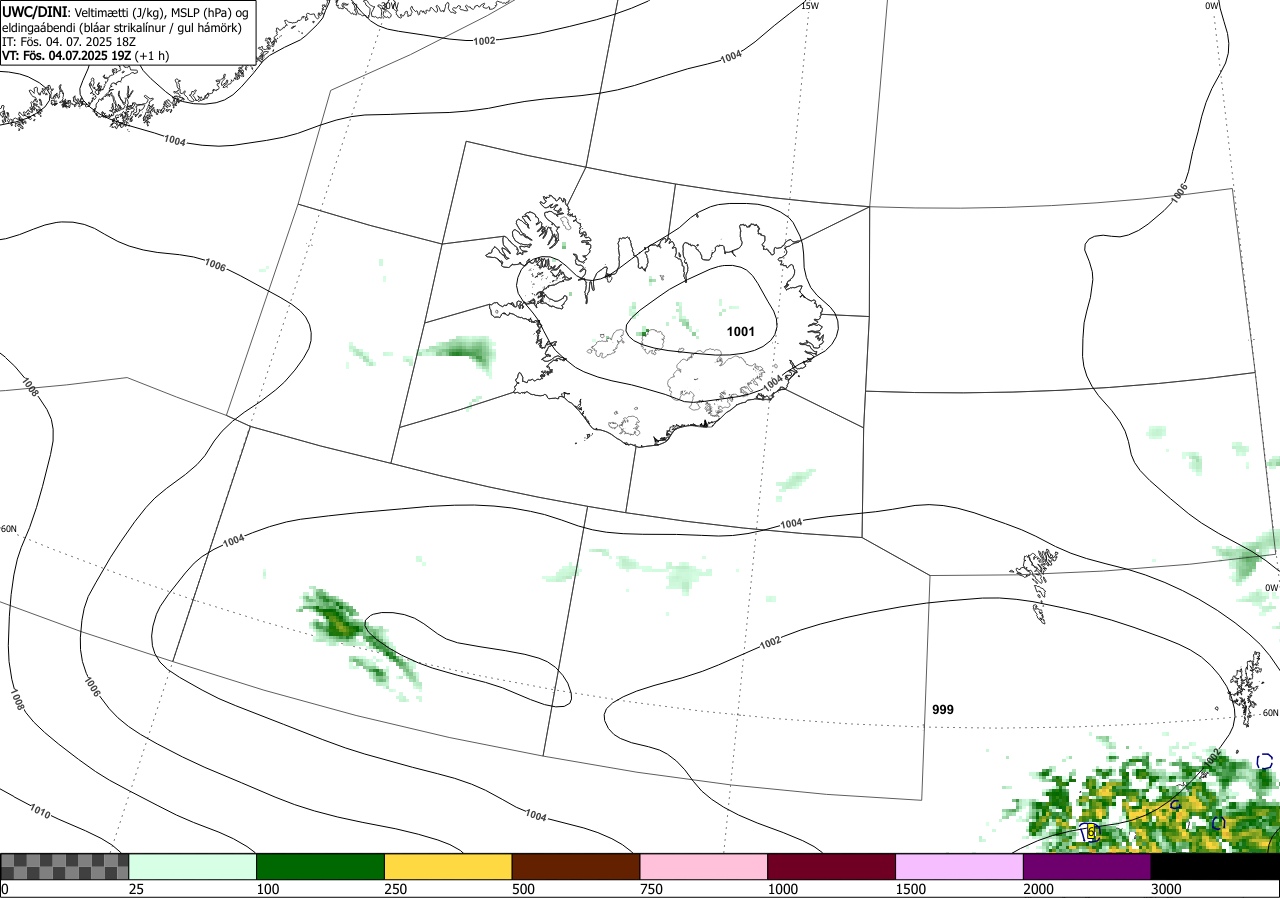Click the legend value 250
This screenshot has width=1280, height=898.
click(395, 889)
